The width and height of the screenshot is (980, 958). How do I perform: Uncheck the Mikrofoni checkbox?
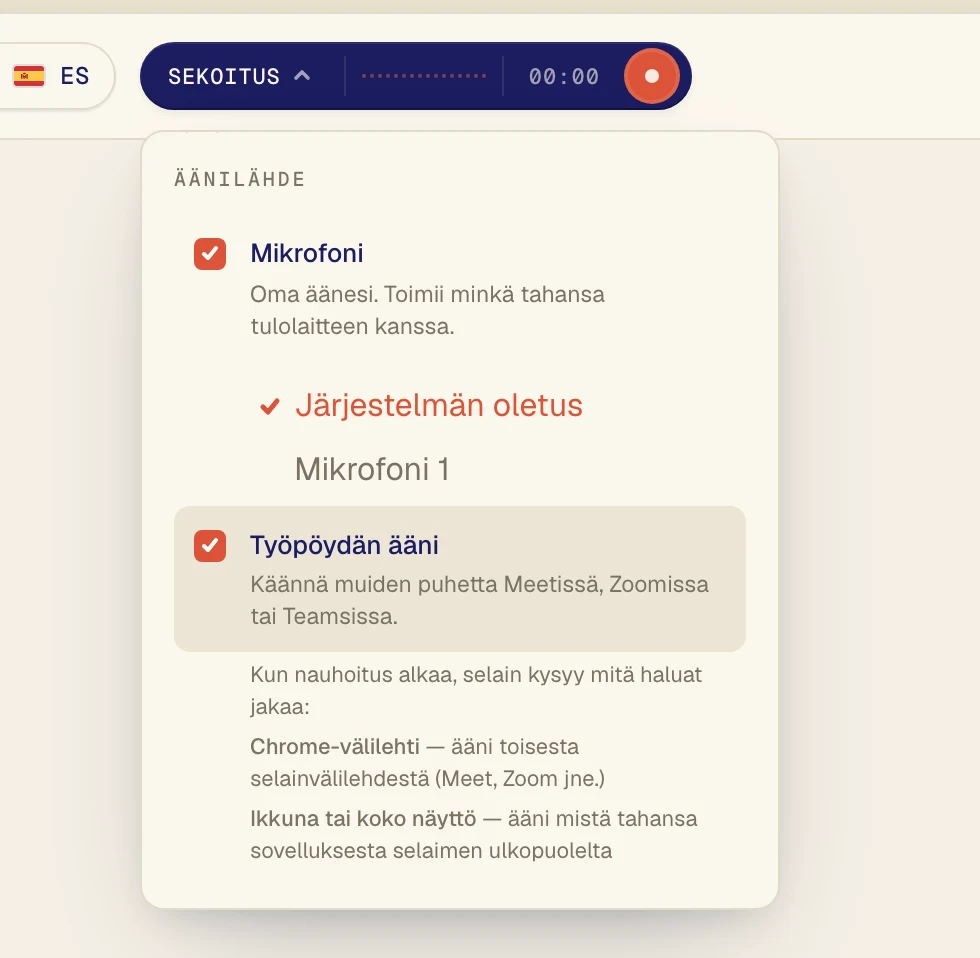point(210,254)
